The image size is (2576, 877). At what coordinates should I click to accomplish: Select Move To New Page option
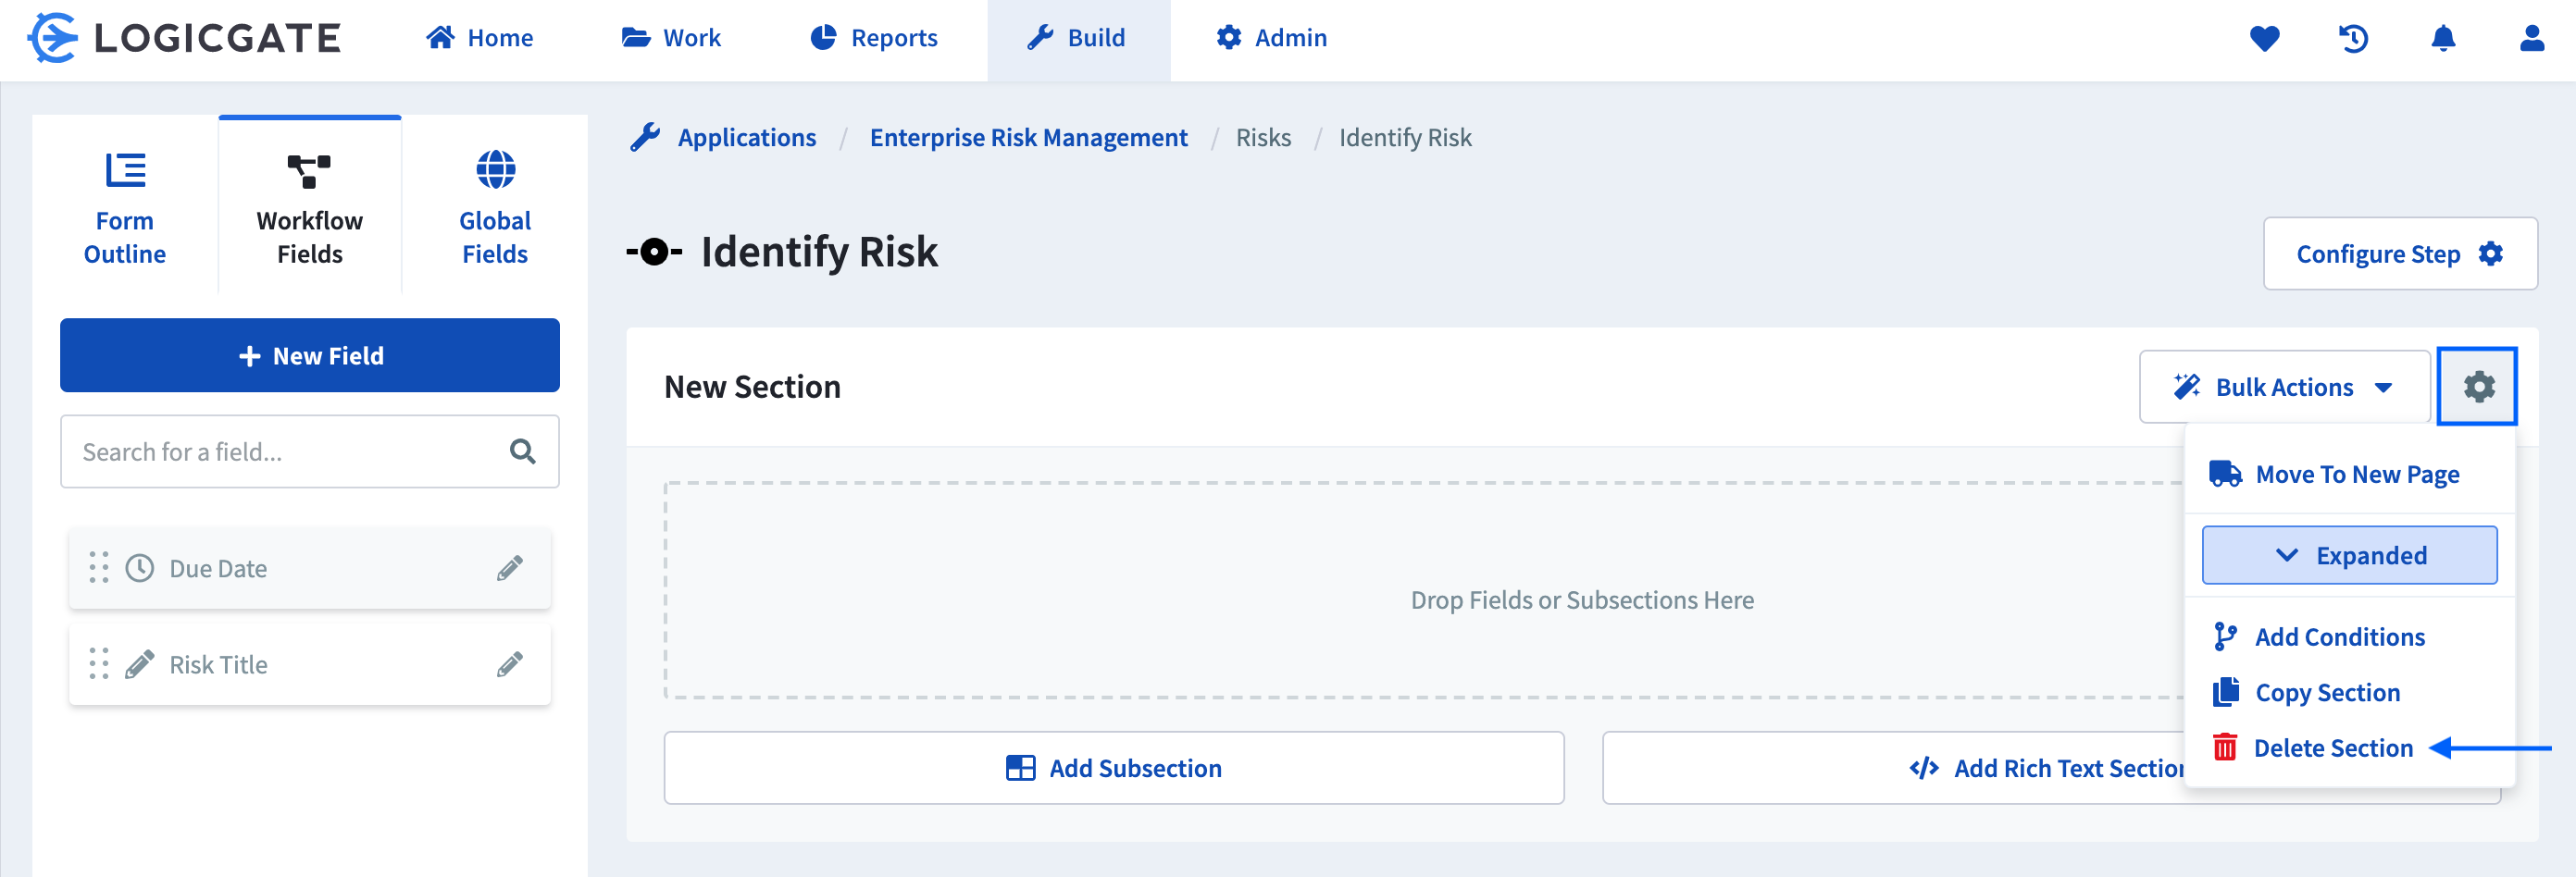(x=2356, y=474)
